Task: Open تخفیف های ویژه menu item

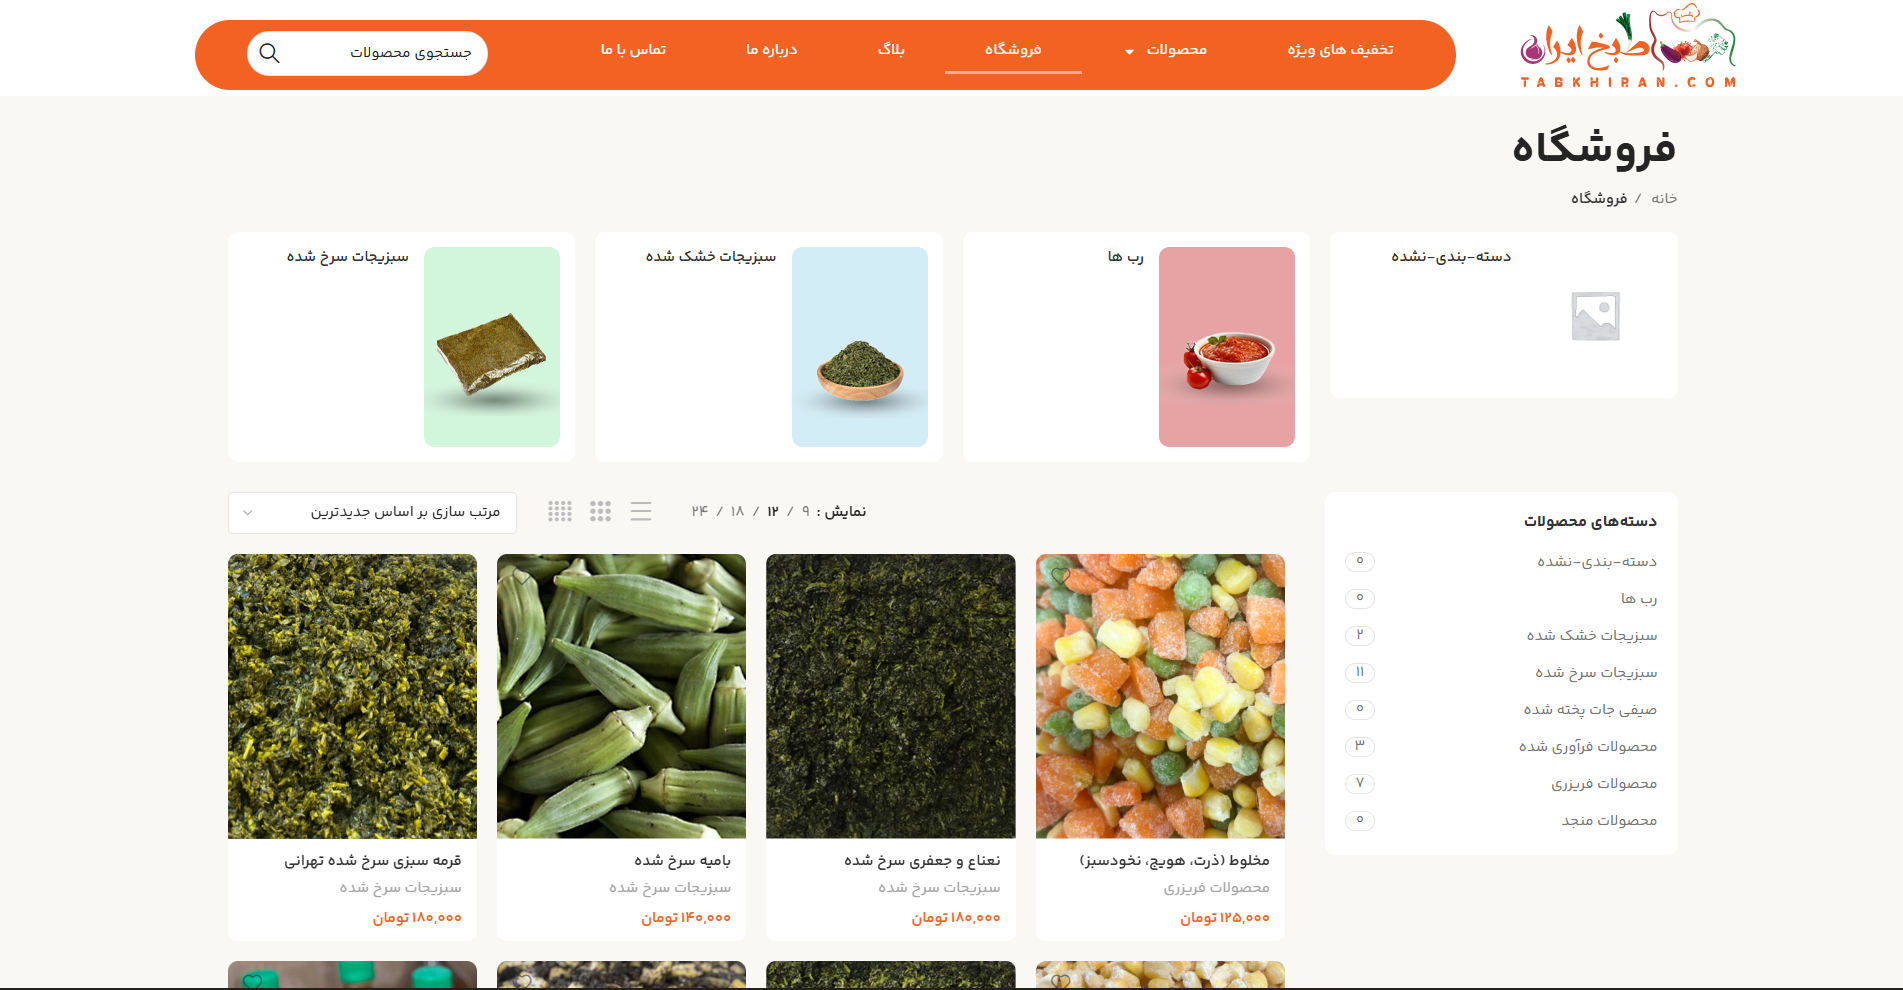Action: point(1340,50)
